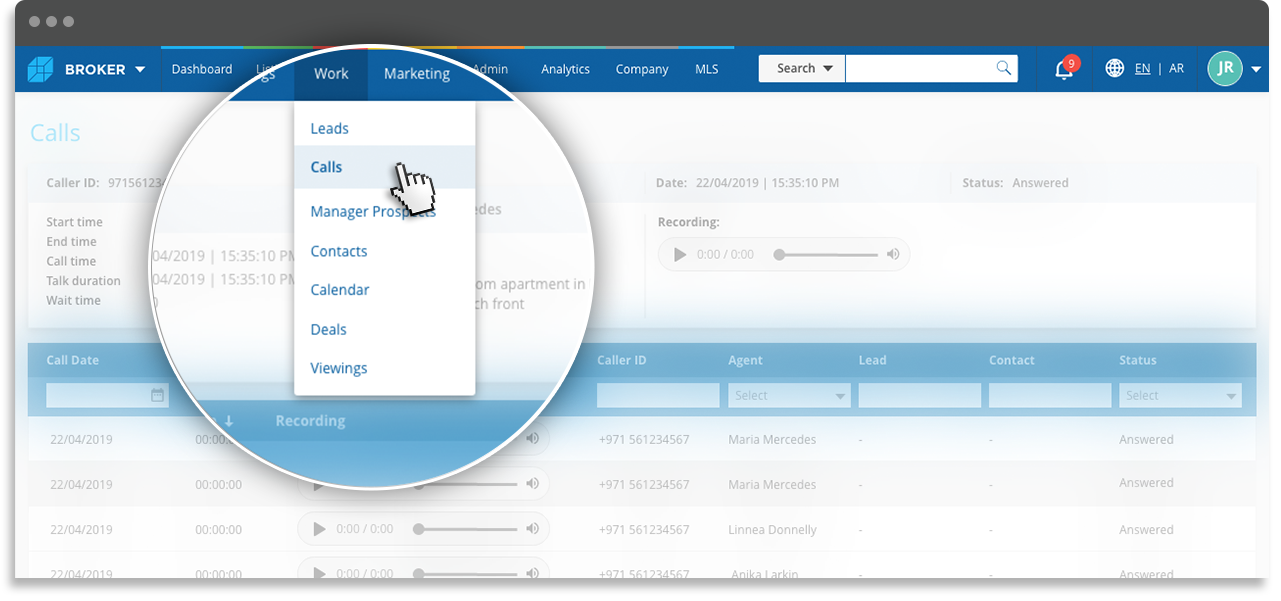Click the Recording column header
The height and width of the screenshot is (601, 1281).
coord(310,421)
